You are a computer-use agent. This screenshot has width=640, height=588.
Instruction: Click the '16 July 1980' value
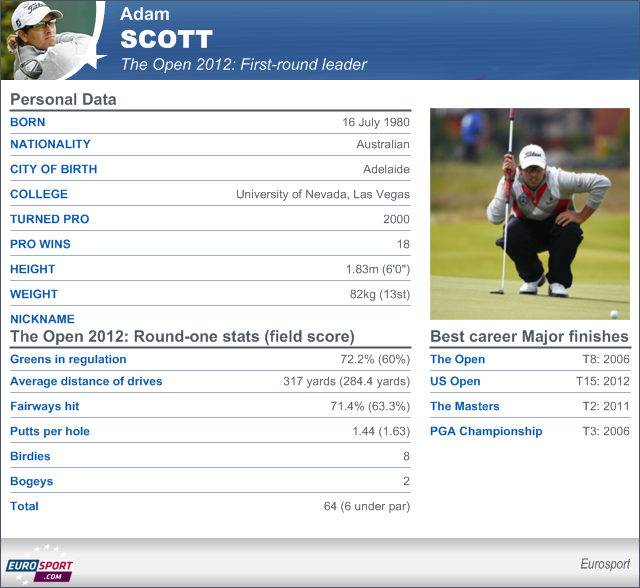tap(376, 122)
